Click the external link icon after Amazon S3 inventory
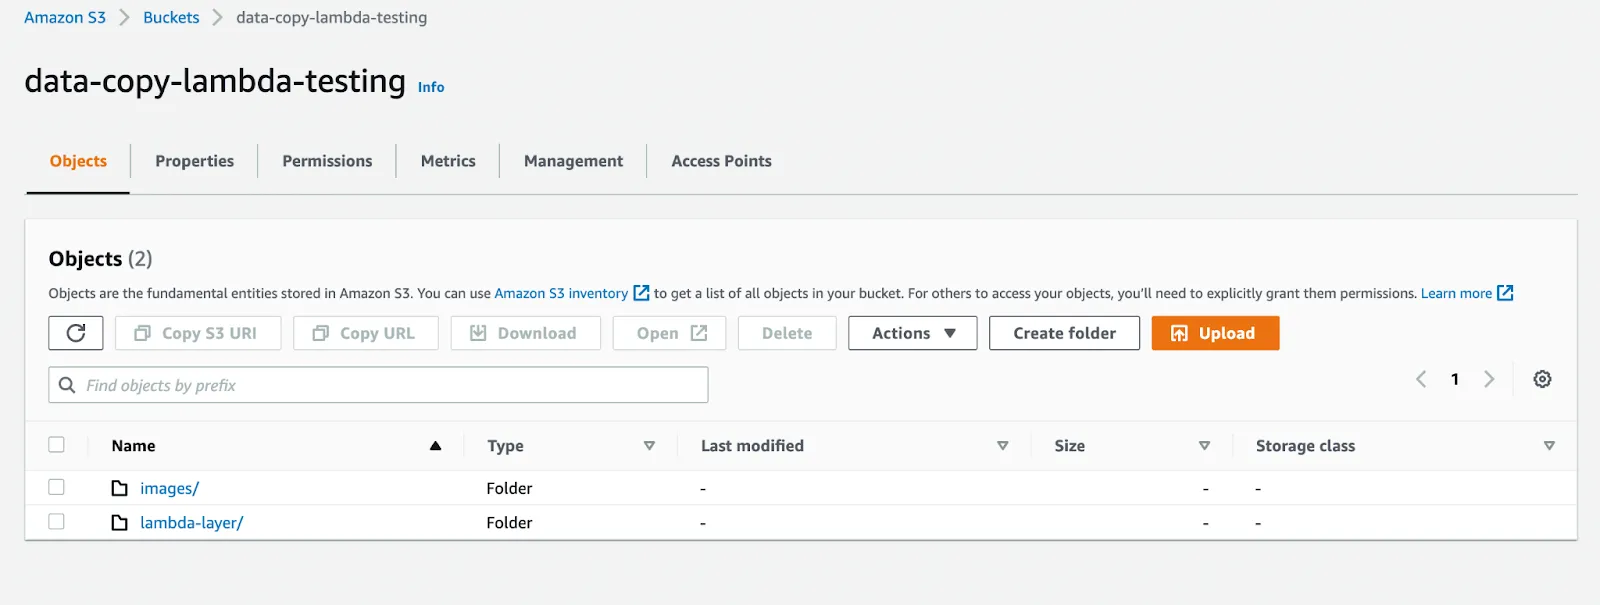The image size is (1600, 605). click(x=642, y=293)
